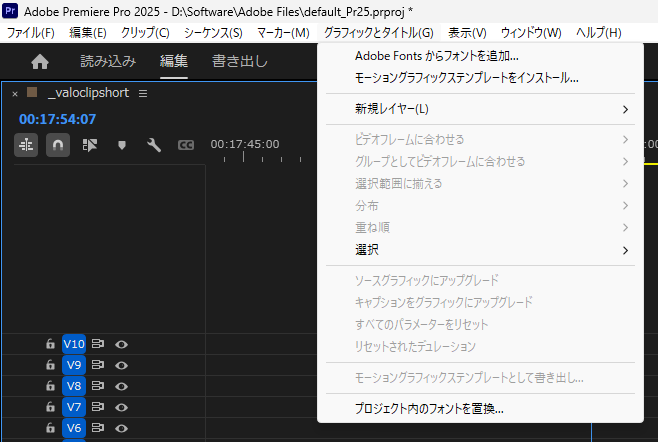Switch to the 書き出し workspace tab

coord(240,62)
